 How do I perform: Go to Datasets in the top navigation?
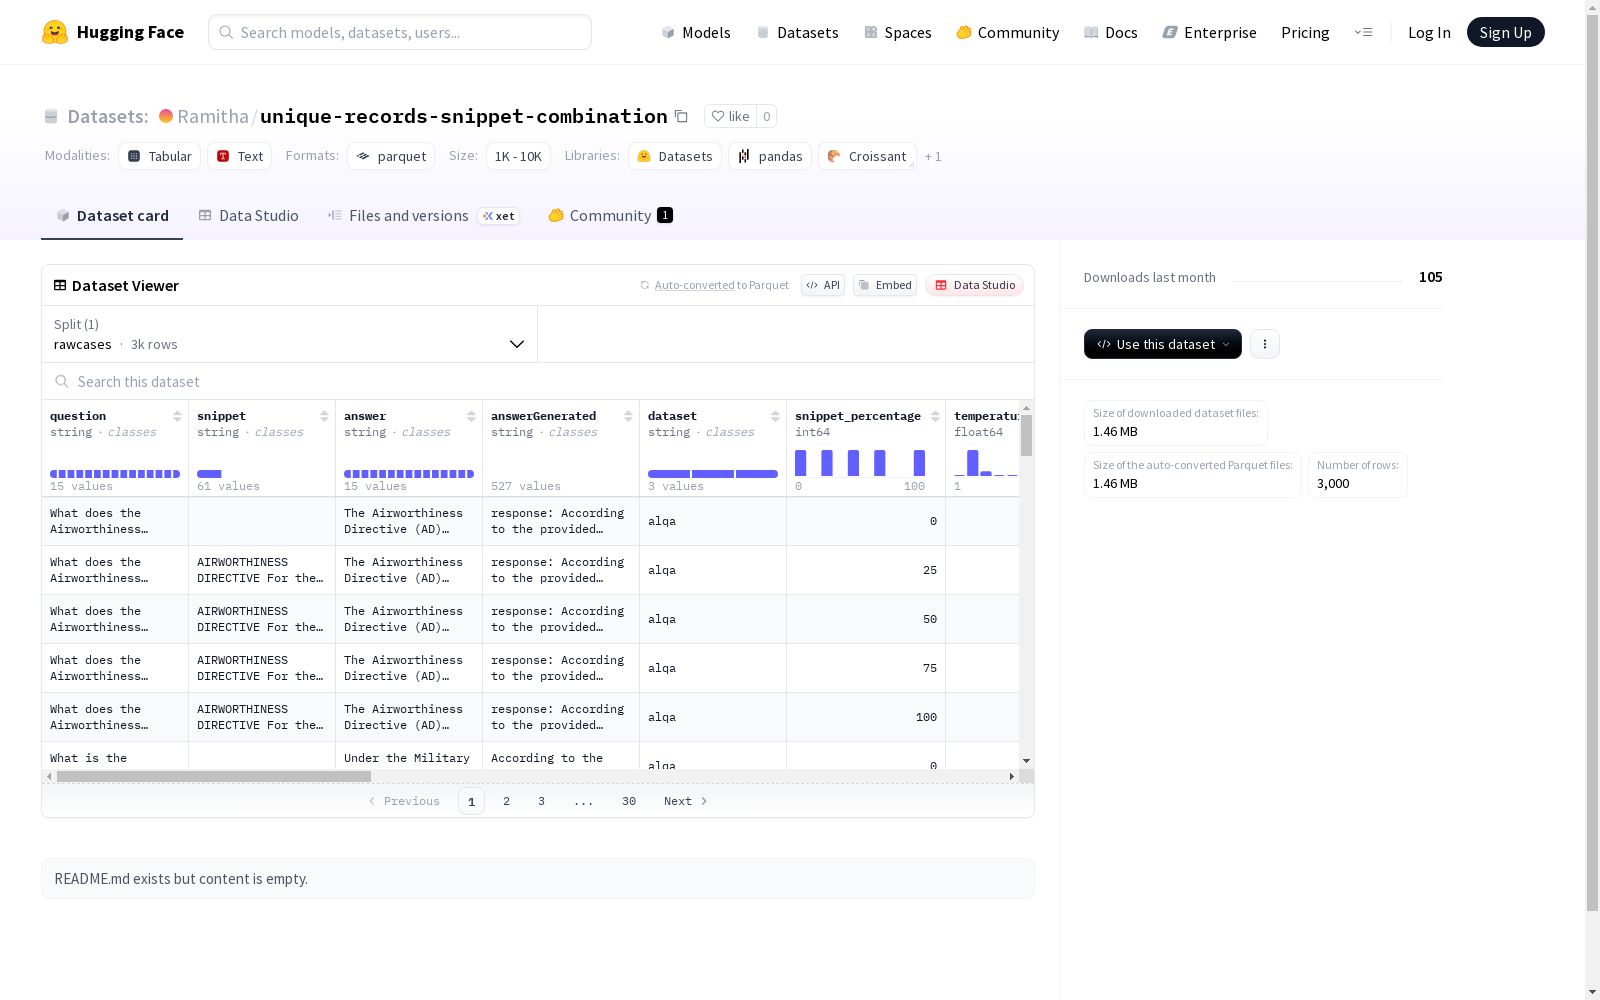pyautogui.click(x=797, y=32)
